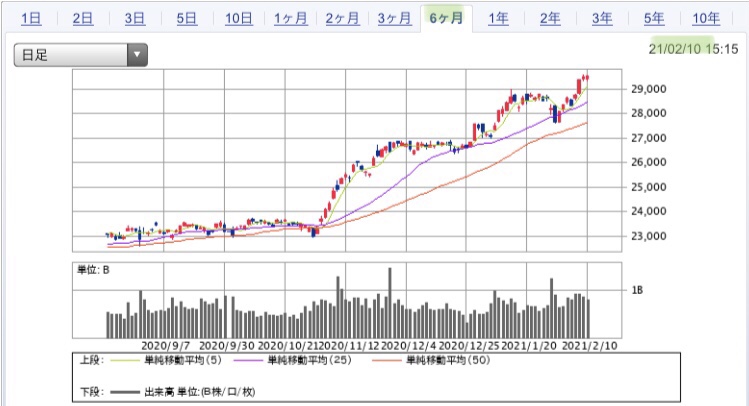Select the 10日 time range tab
The image size is (749, 406).
coord(239,19)
